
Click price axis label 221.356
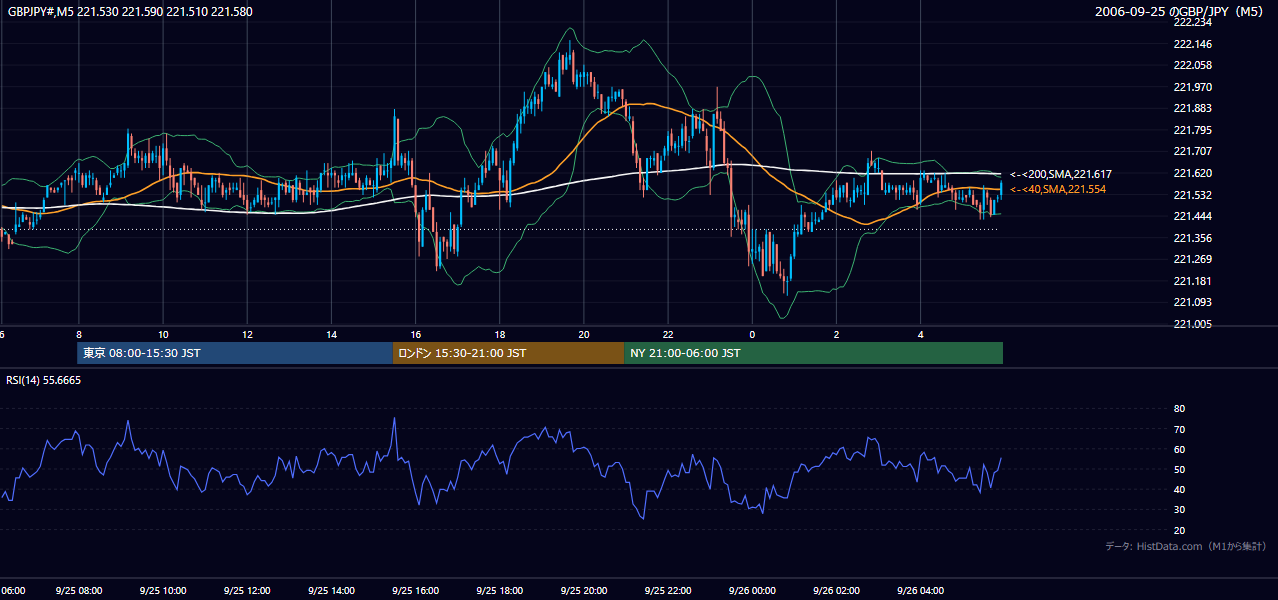1194,238
